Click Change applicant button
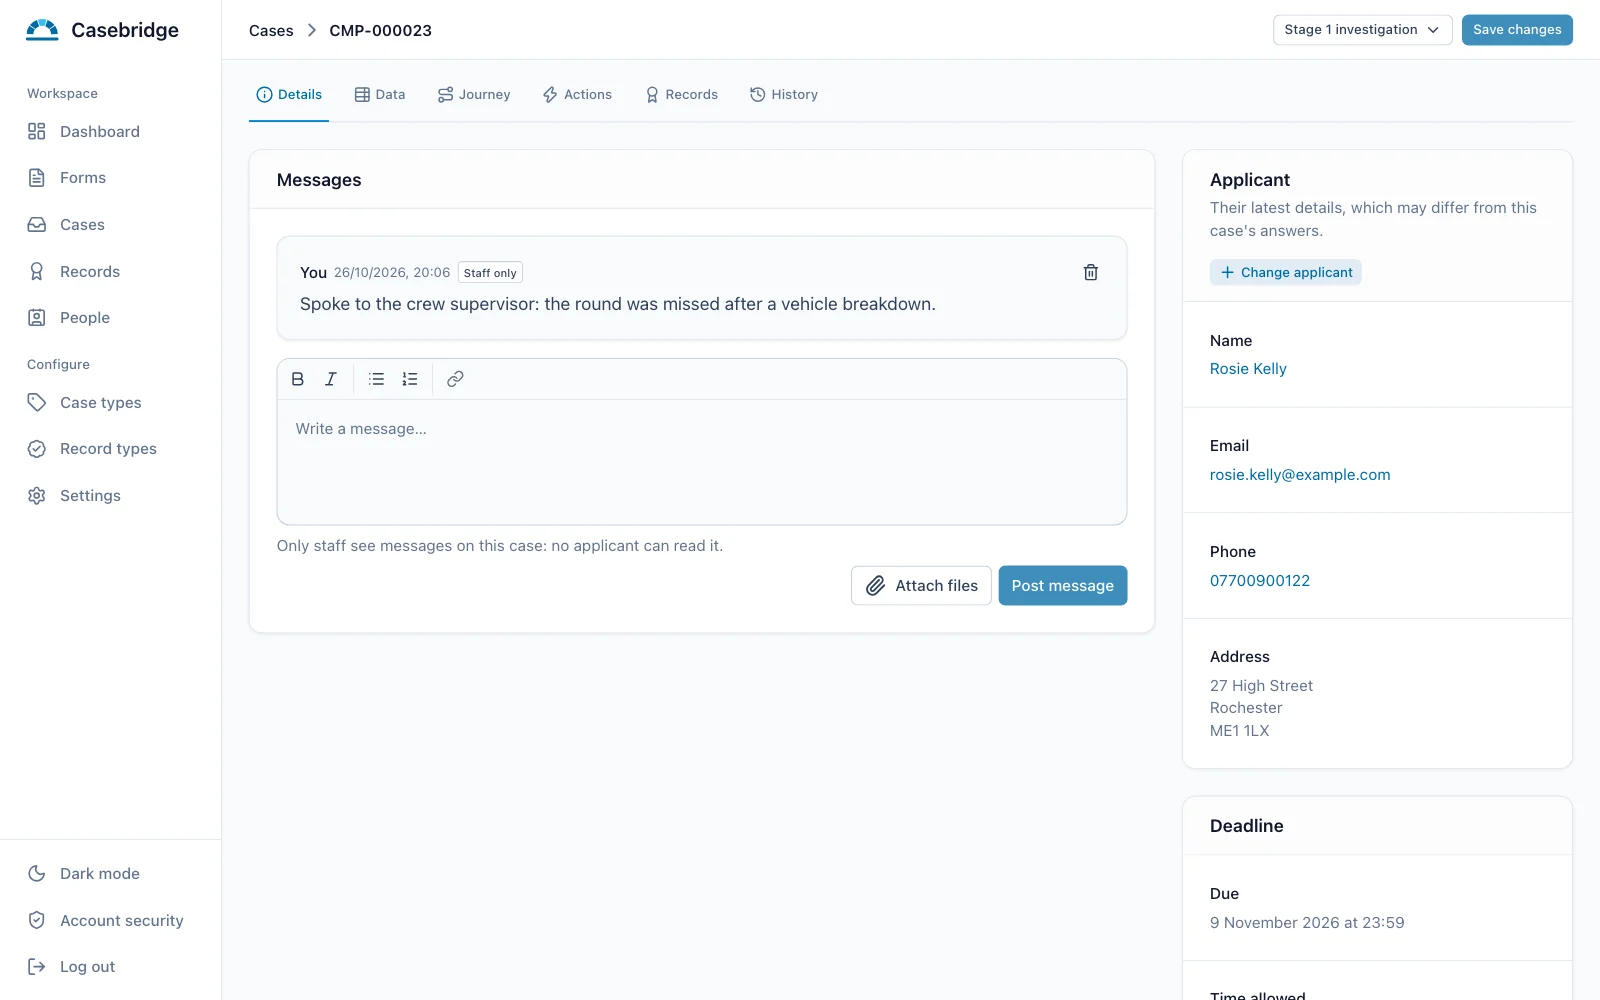 click(x=1286, y=272)
